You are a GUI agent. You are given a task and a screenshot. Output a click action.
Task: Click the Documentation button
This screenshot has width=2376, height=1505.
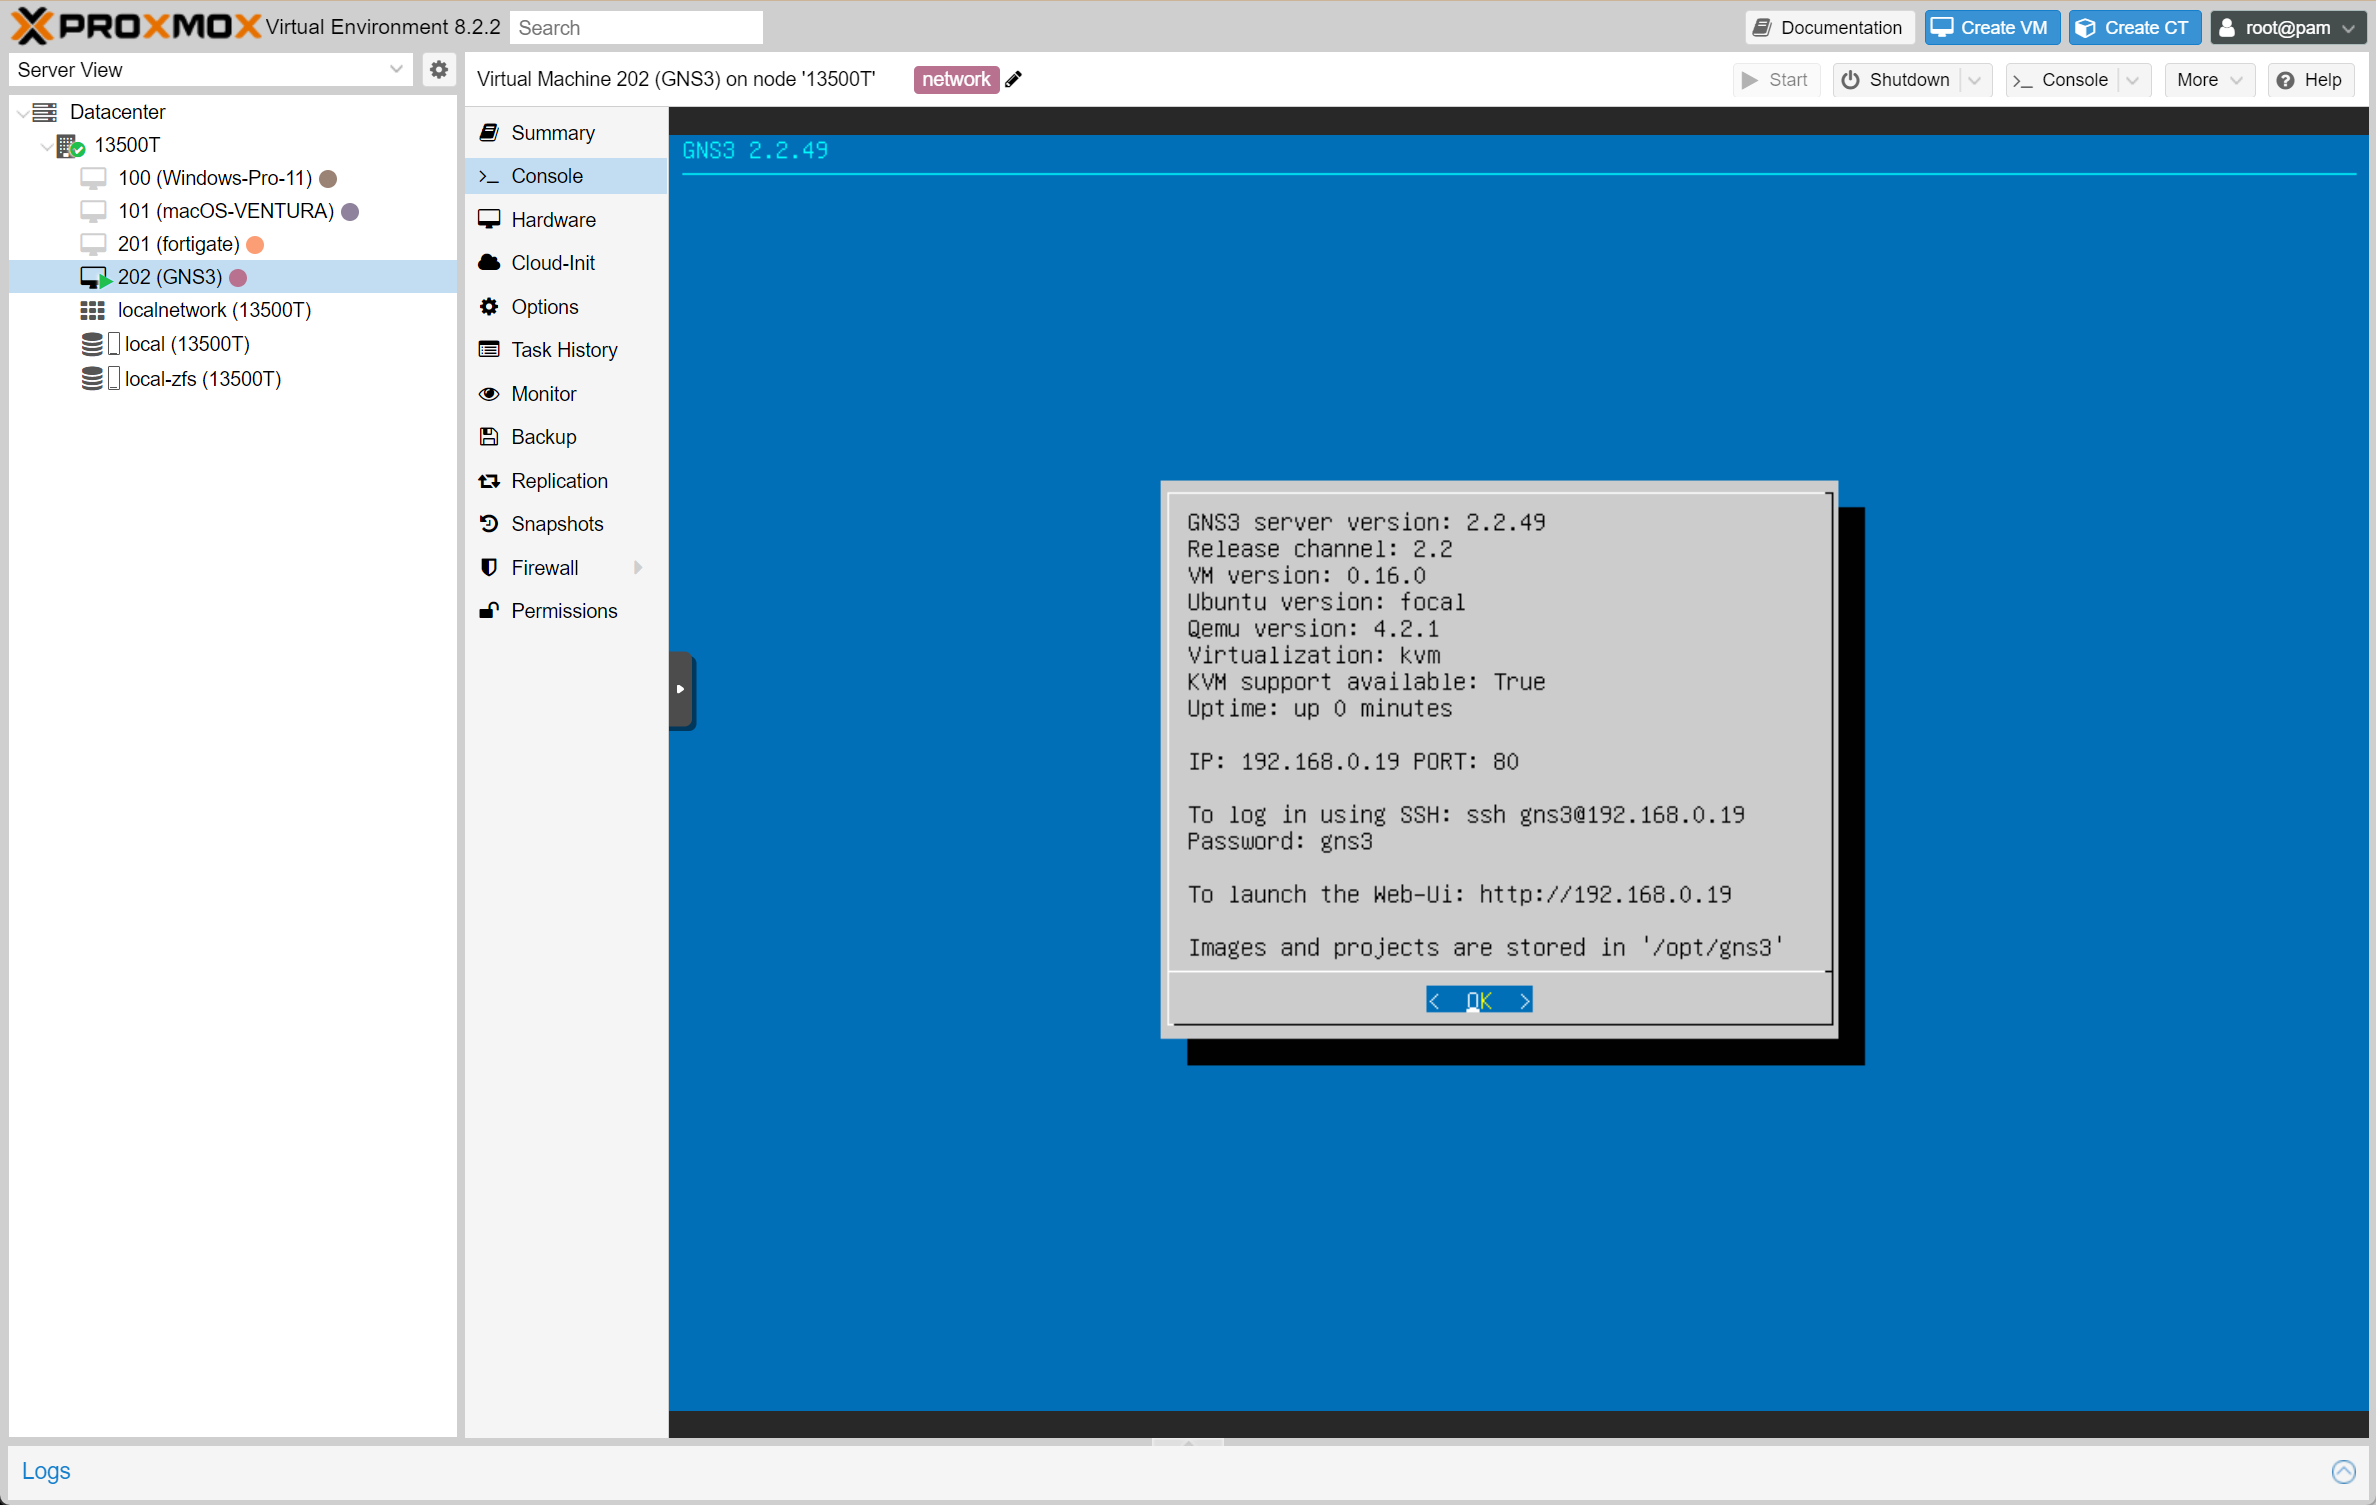[x=1829, y=27]
